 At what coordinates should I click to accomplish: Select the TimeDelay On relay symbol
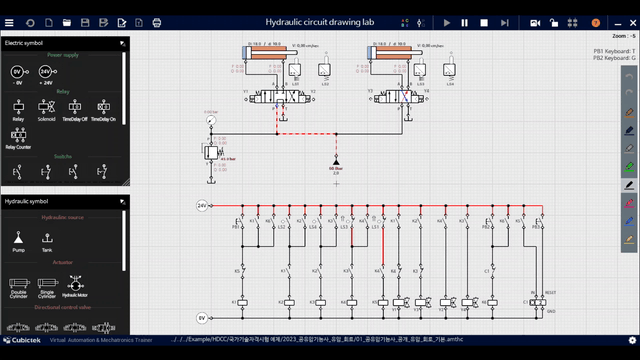click(x=103, y=110)
